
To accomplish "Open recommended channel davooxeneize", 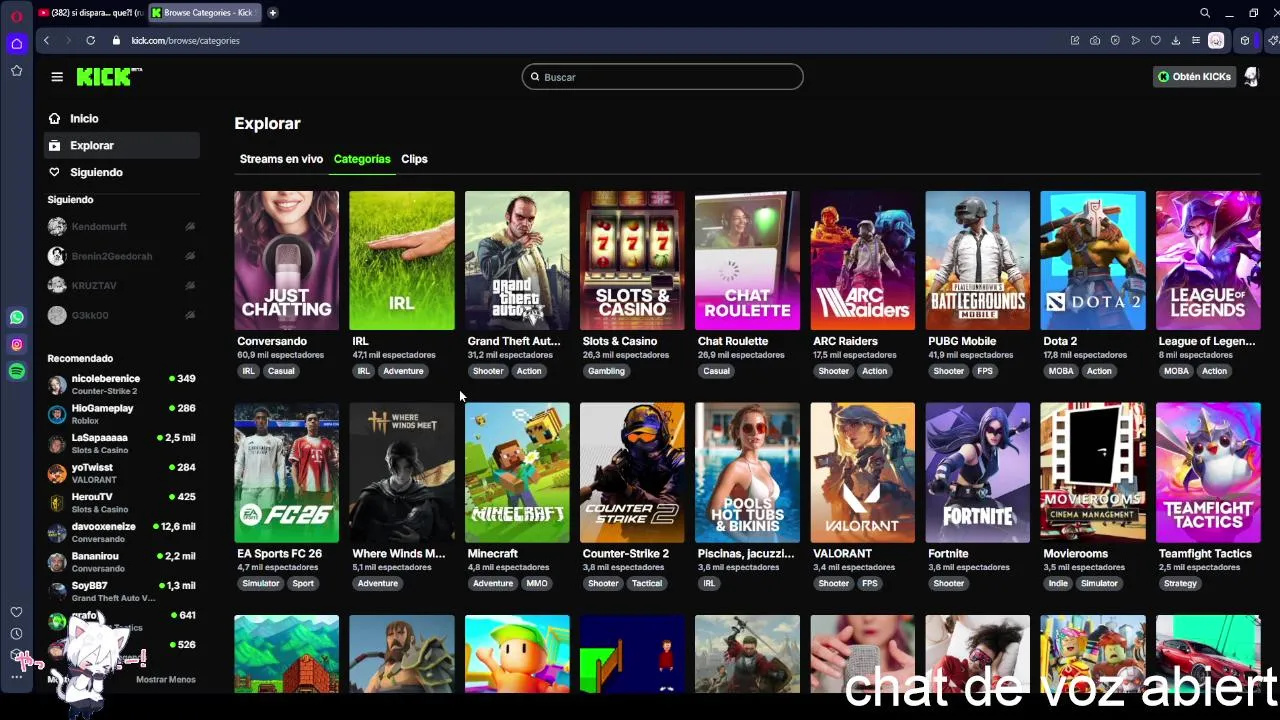I will (x=122, y=532).
